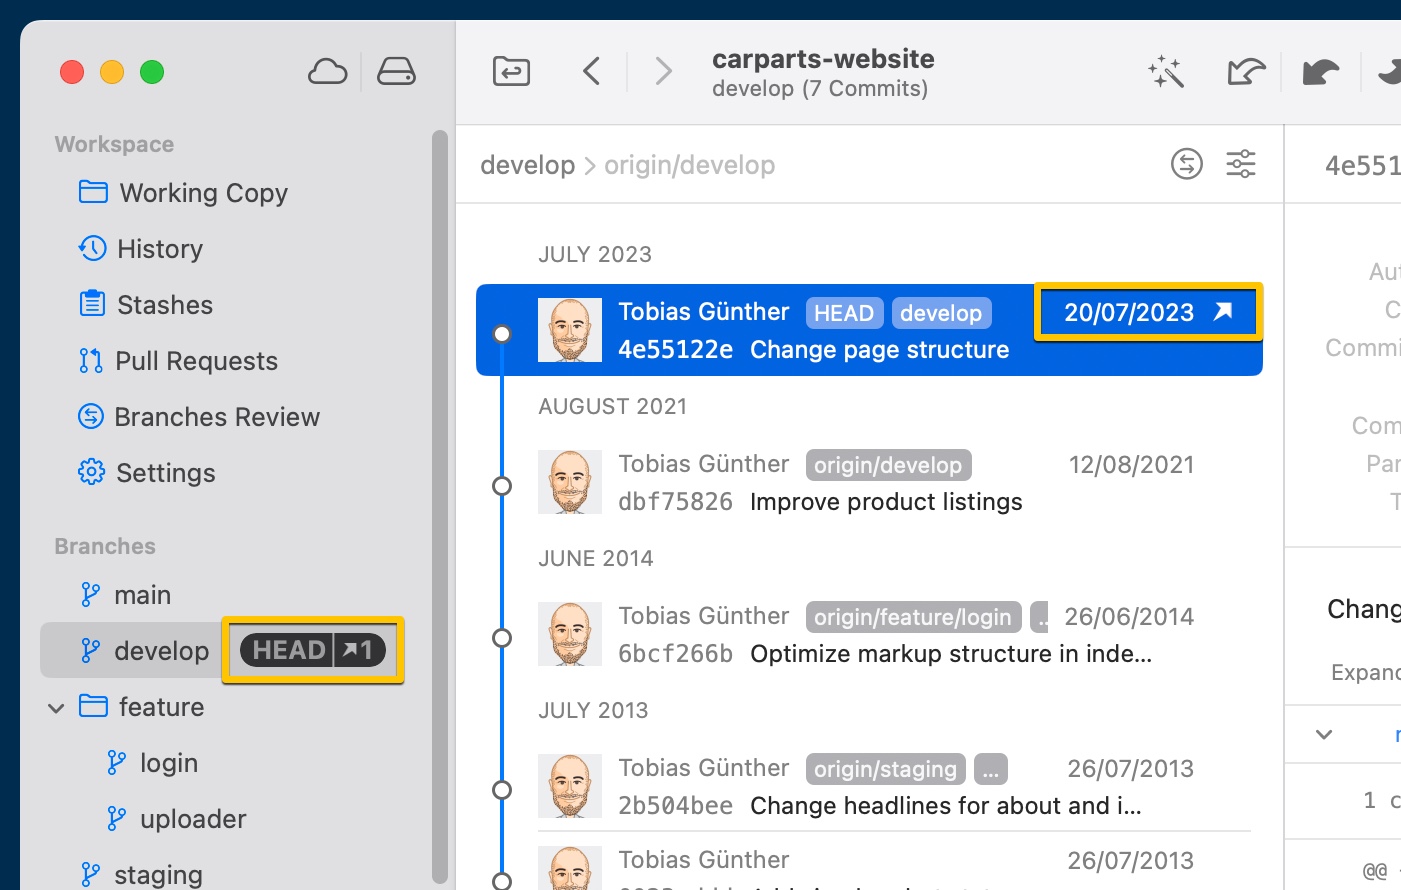Screen dimensions: 1401x890
Task: Expand the ellipsis badge beside origin/staging
Action: pyautogui.click(x=990, y=769)
